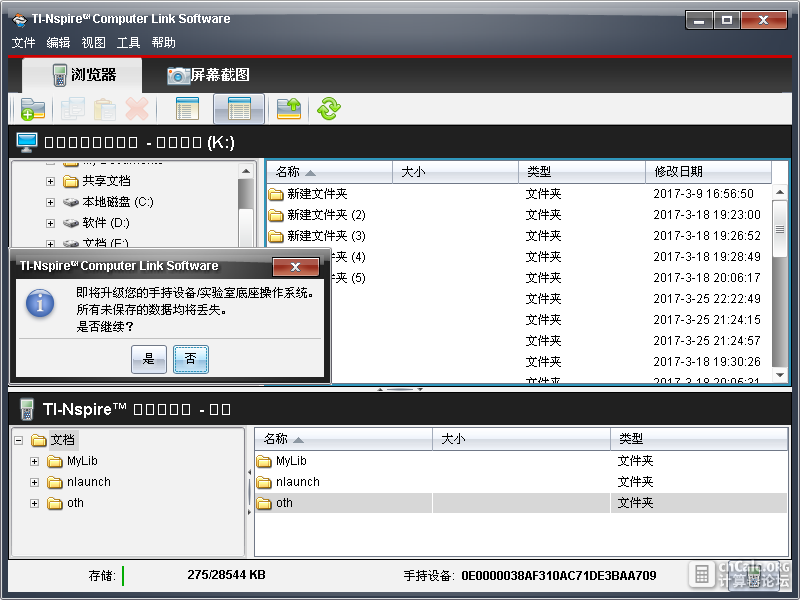This screenshot has height=600, width=800.
Task: Click the 新建文件夹 (3) folder icon
Action: coord(276,236)
